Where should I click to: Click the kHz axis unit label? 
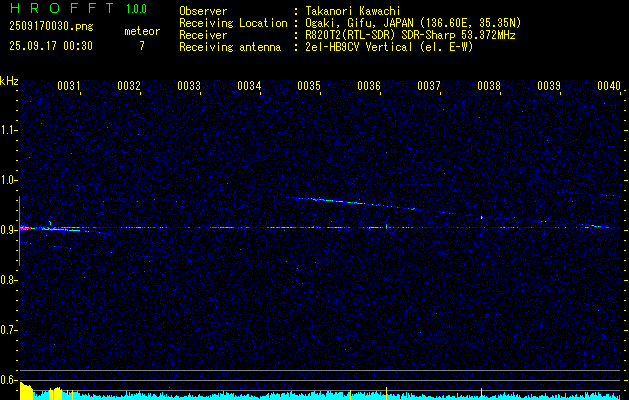pos(9,81)
